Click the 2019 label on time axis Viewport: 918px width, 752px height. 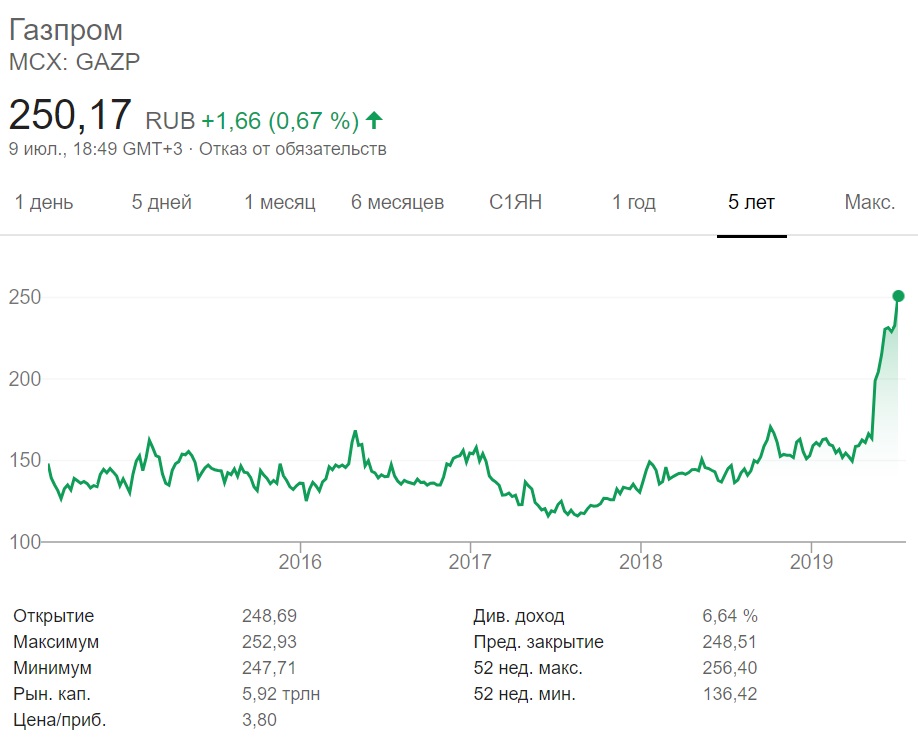(810, 562)
